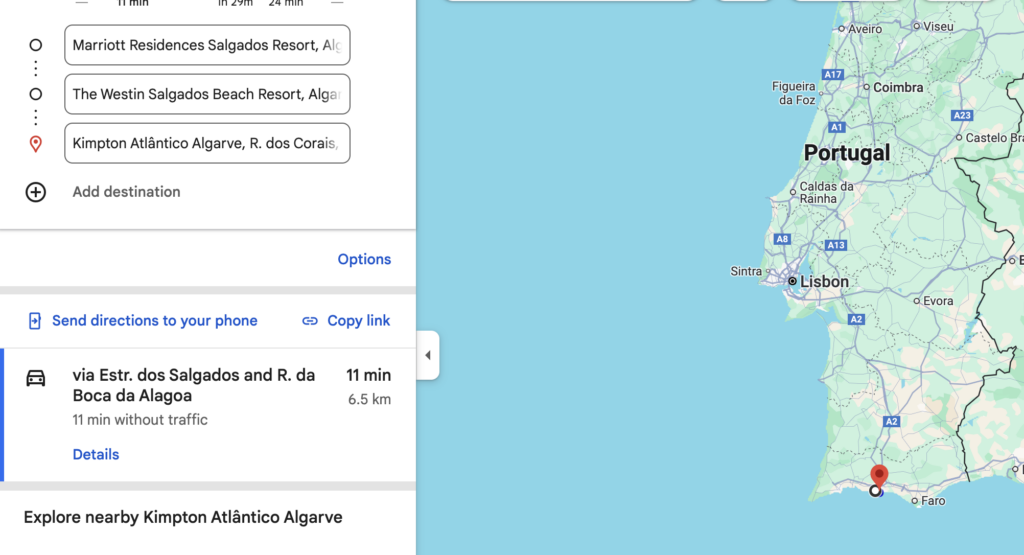
Task: Edit the Marriott Residences Salgados Resort field
Action: (207, 45)
